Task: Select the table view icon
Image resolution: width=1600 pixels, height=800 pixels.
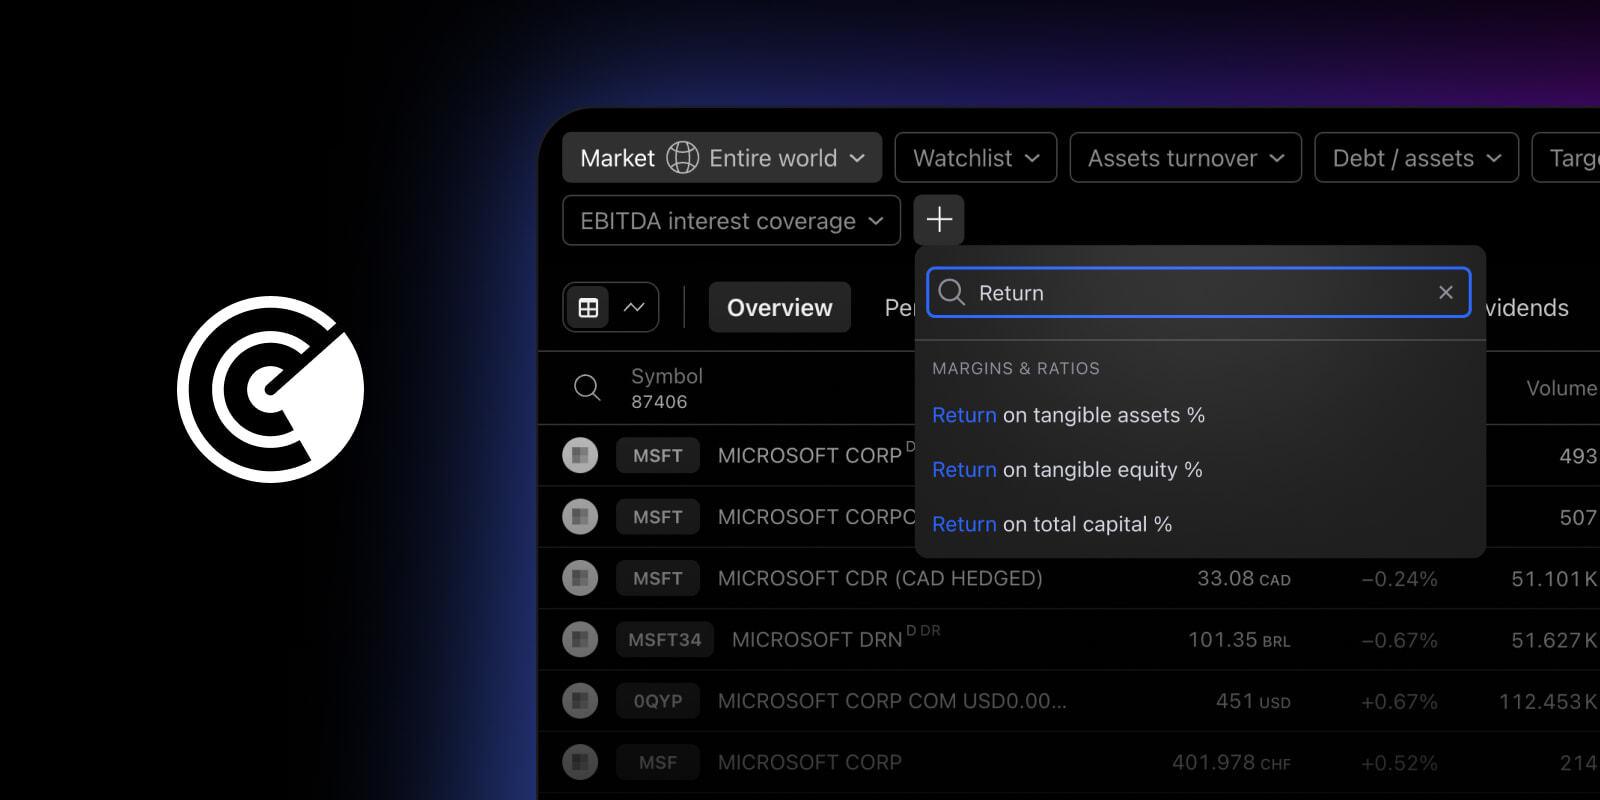Action: tap(588, 308)
